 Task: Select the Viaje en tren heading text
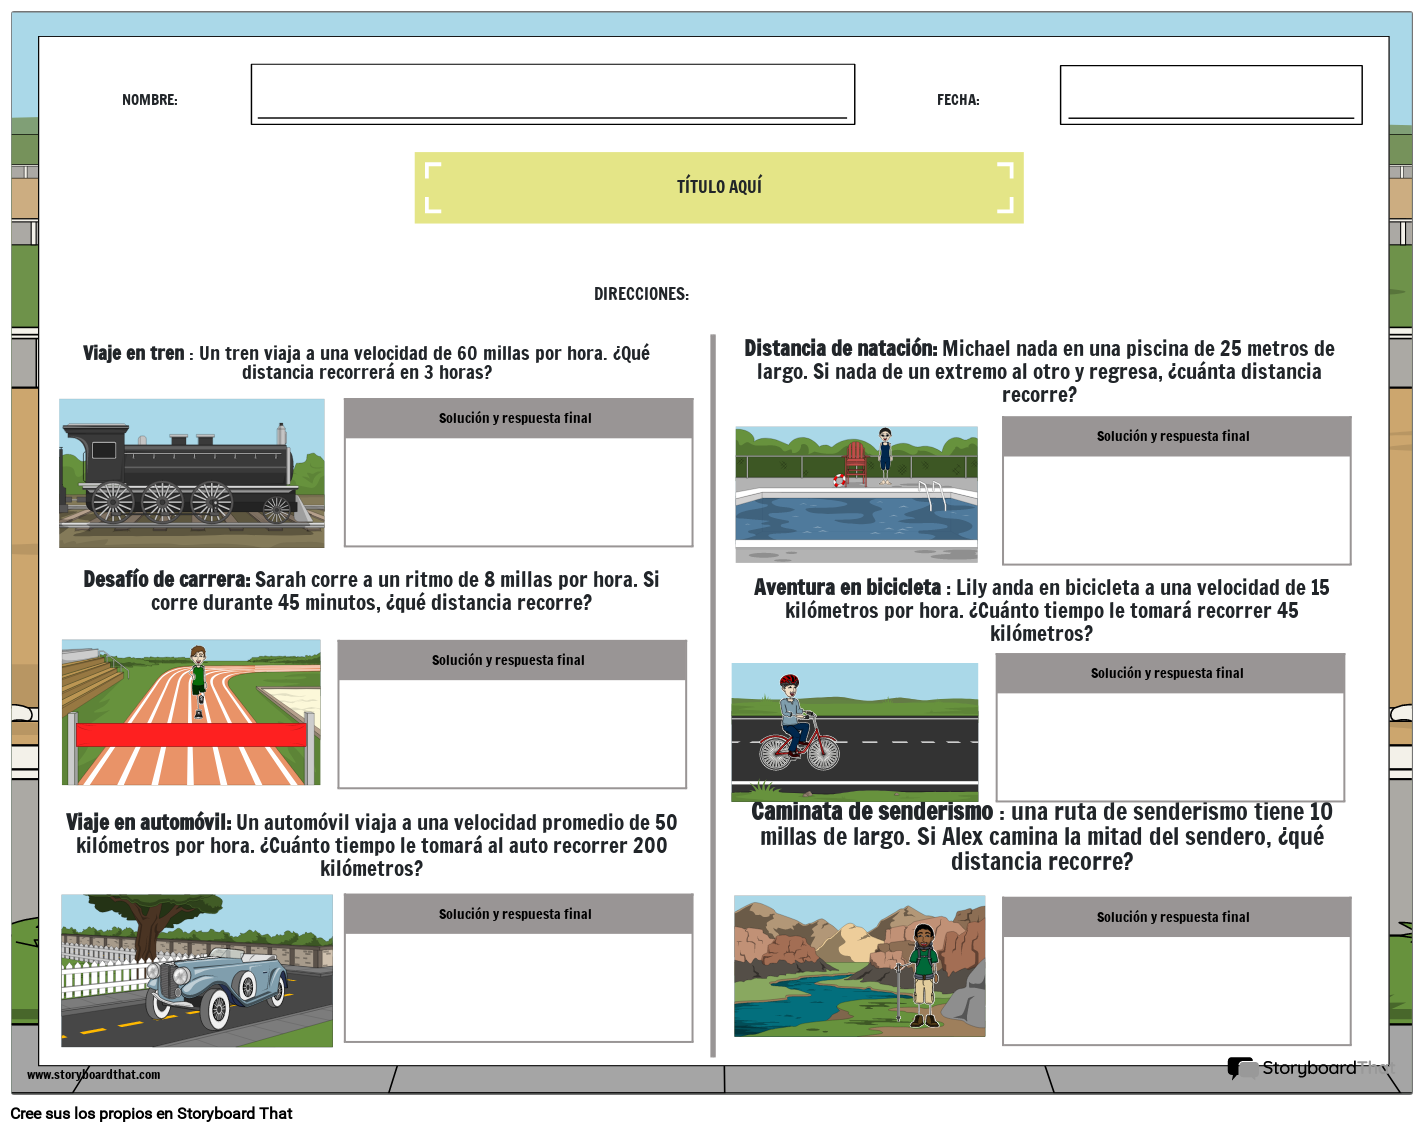pyautogui.click(x=134, y=353)
